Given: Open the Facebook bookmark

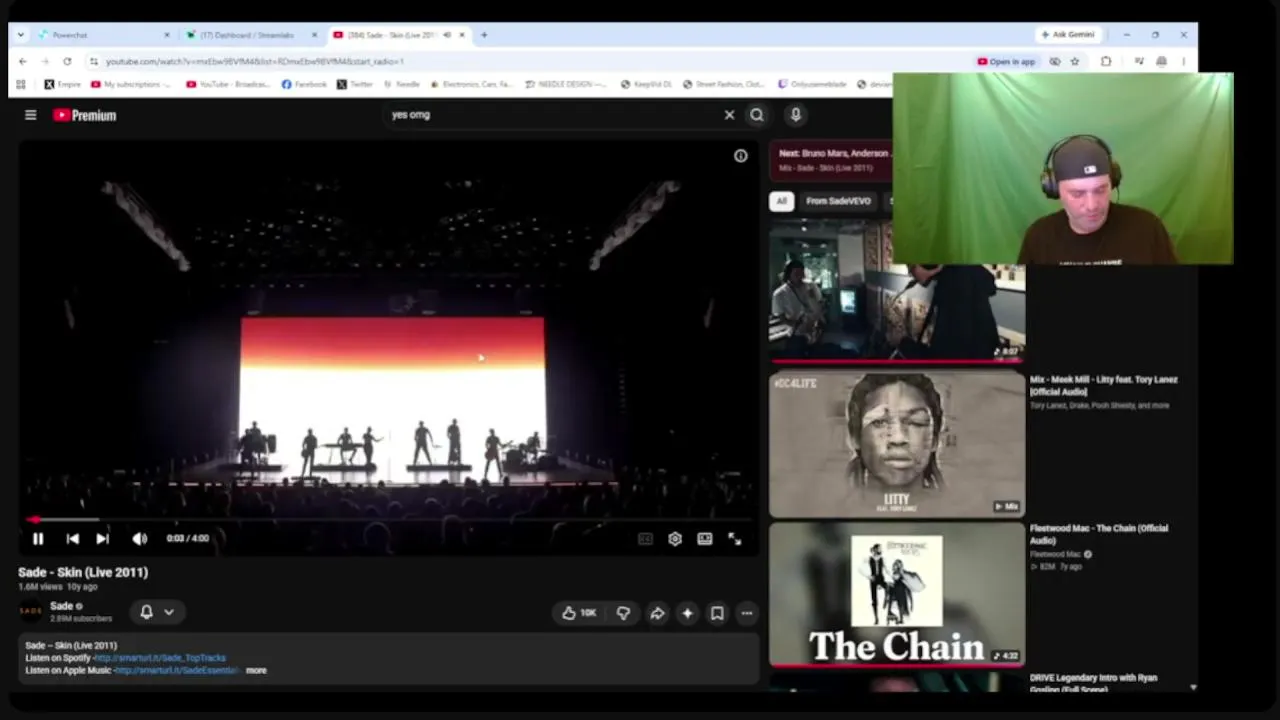Looking at the screenshot, I should coord(303,85).
